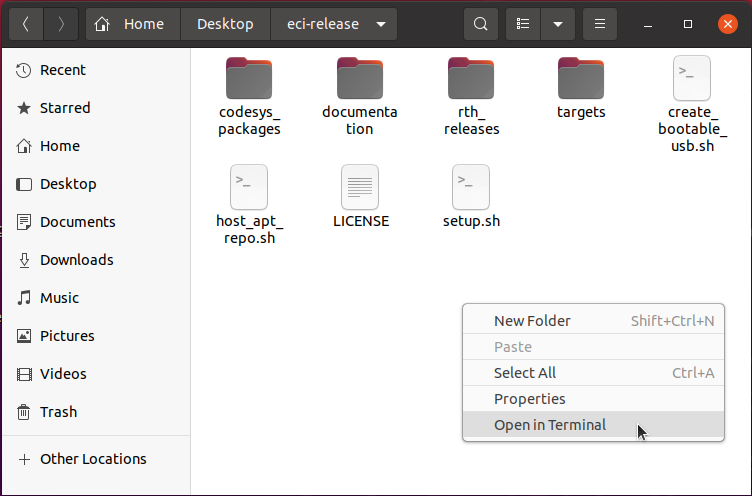Click the search magnifier icon

481,24
